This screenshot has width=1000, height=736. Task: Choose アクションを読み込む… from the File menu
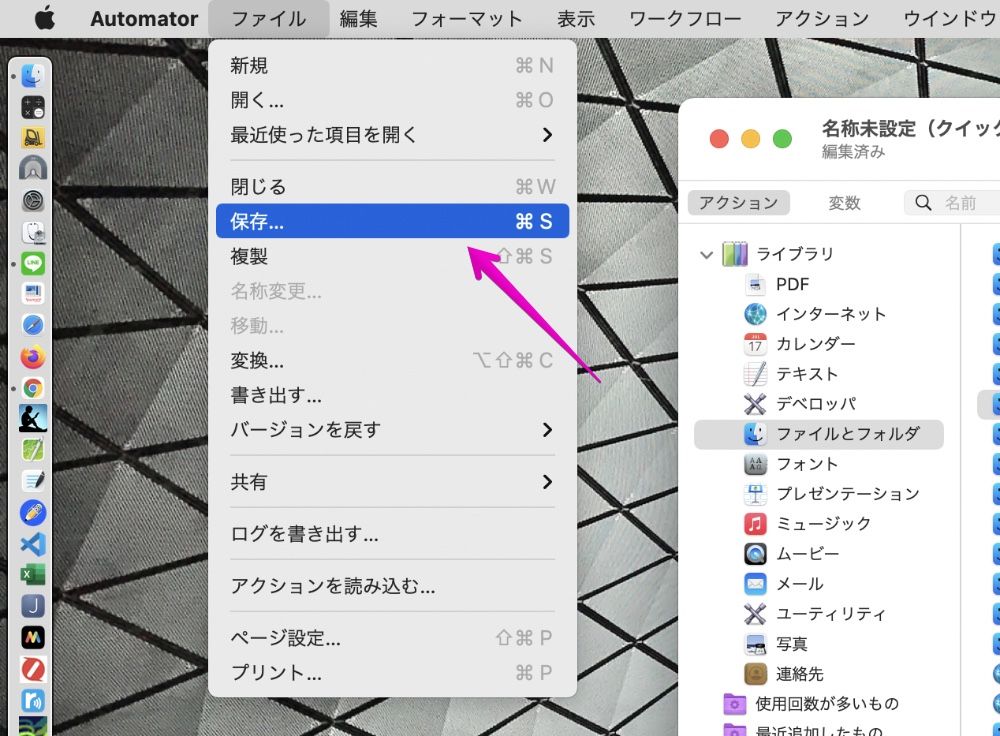click(392, 586)
